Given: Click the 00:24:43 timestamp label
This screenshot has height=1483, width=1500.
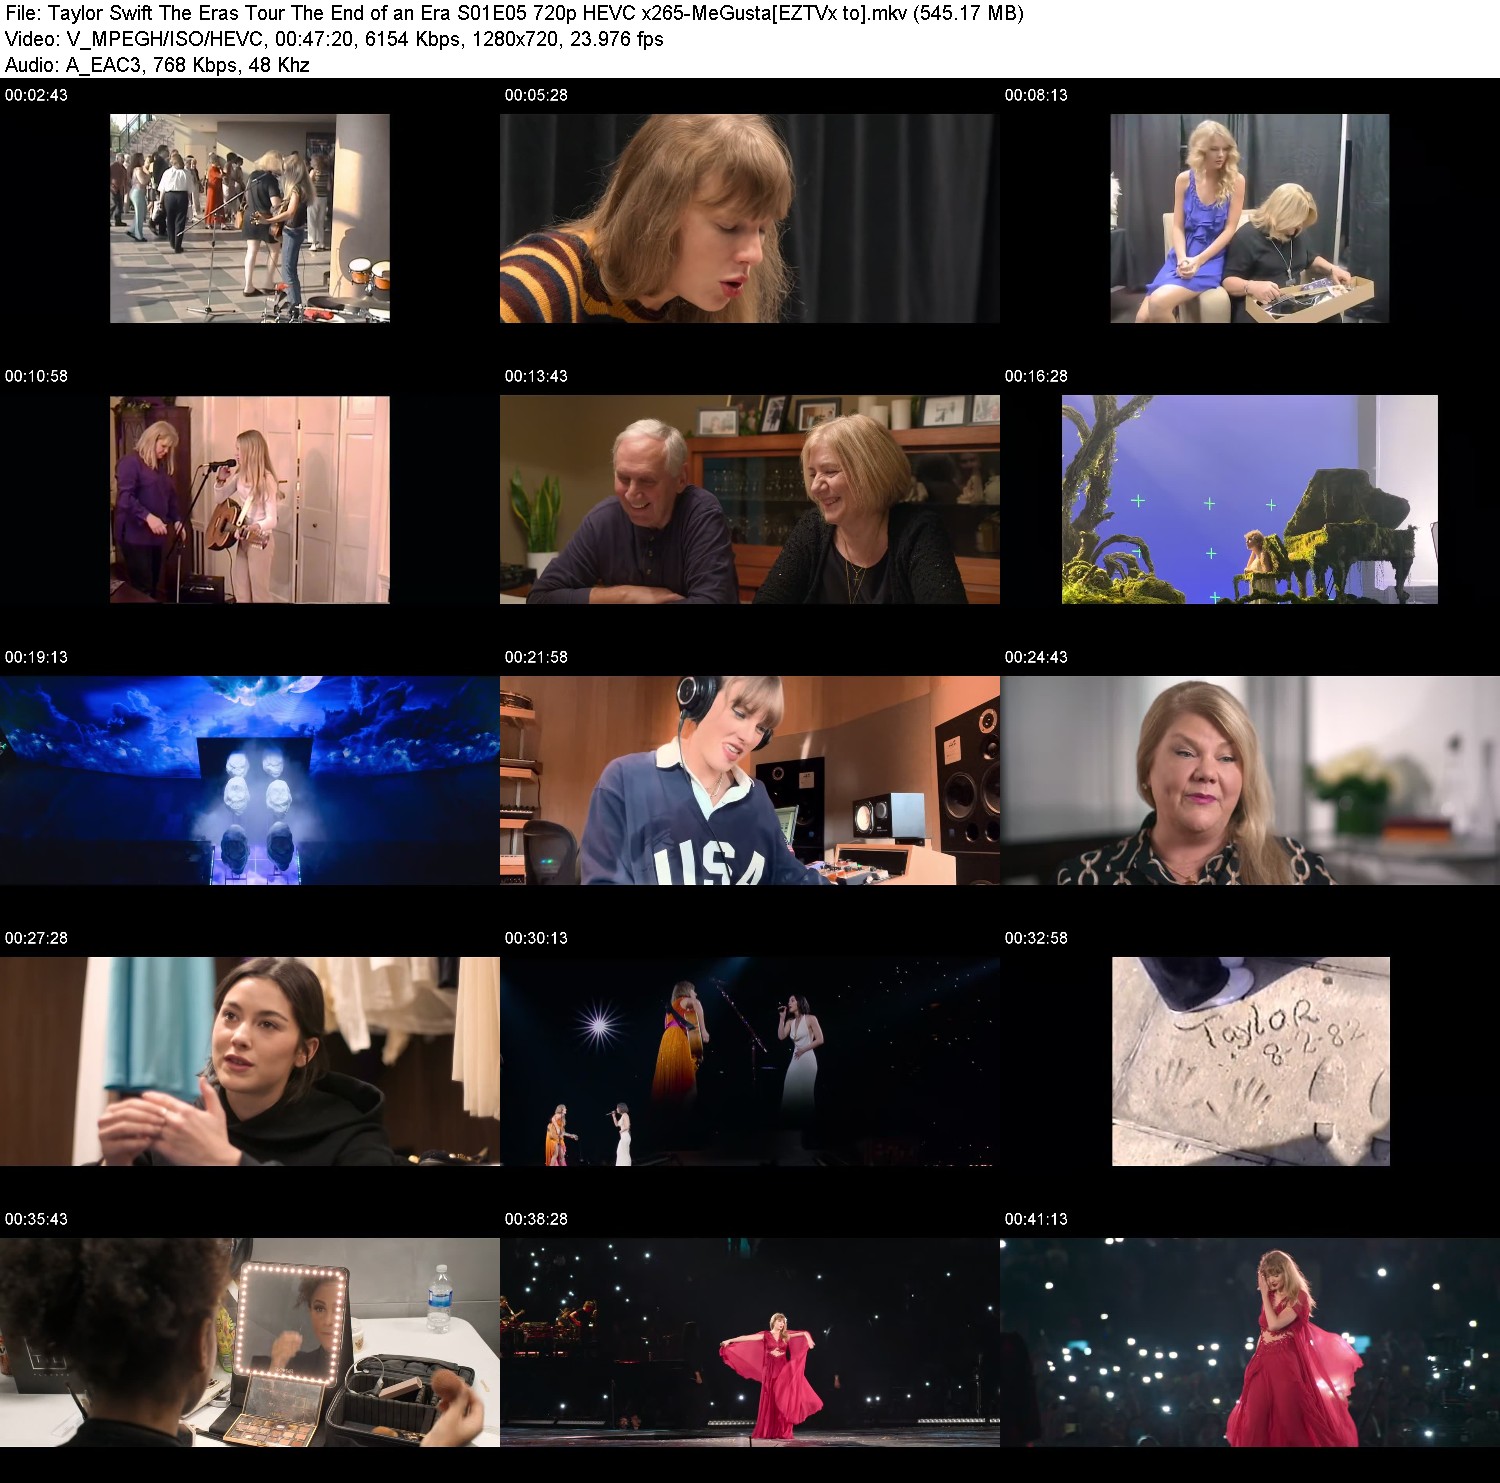Looking at the screenshot, I should pos(1036,657).
